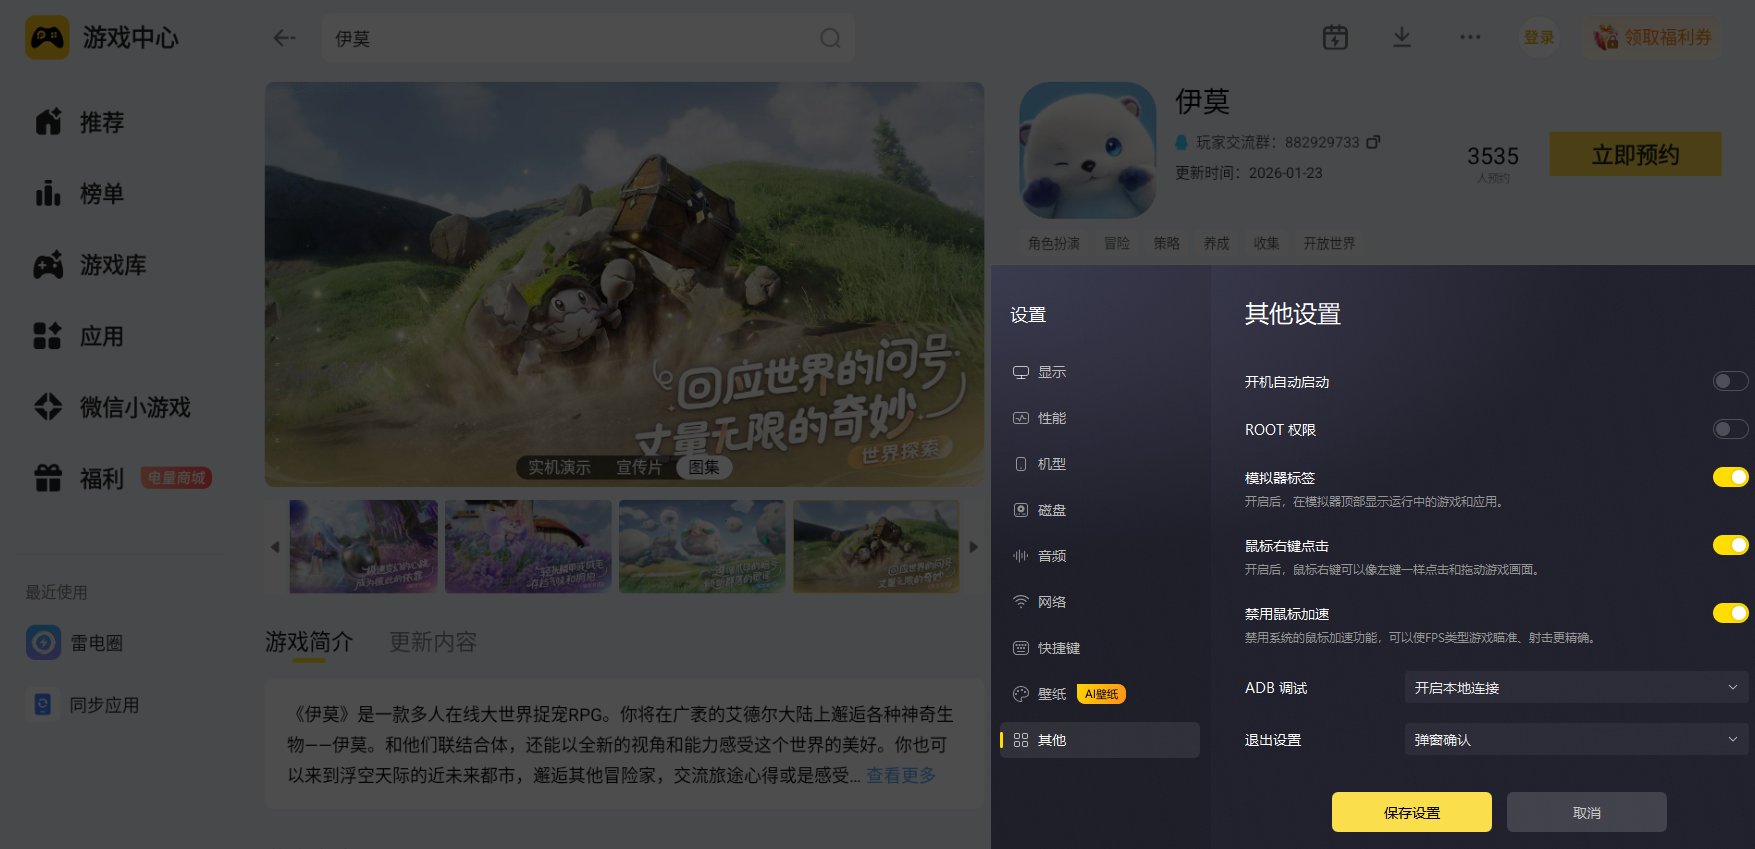Go back with the arrow button
This screenshot has width=1755, height=849.
pos(284,38)
